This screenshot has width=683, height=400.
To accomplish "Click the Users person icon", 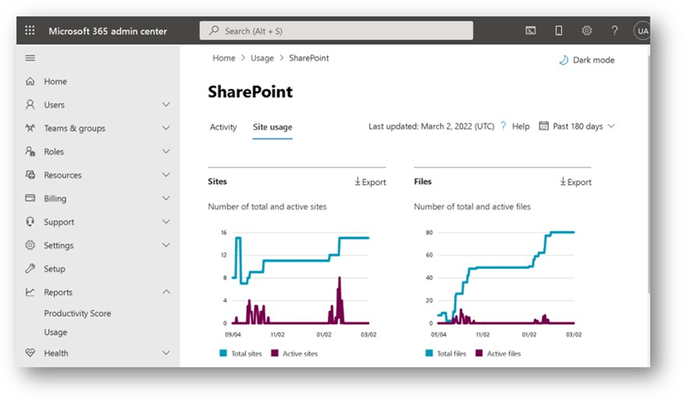I will point(30,105).
